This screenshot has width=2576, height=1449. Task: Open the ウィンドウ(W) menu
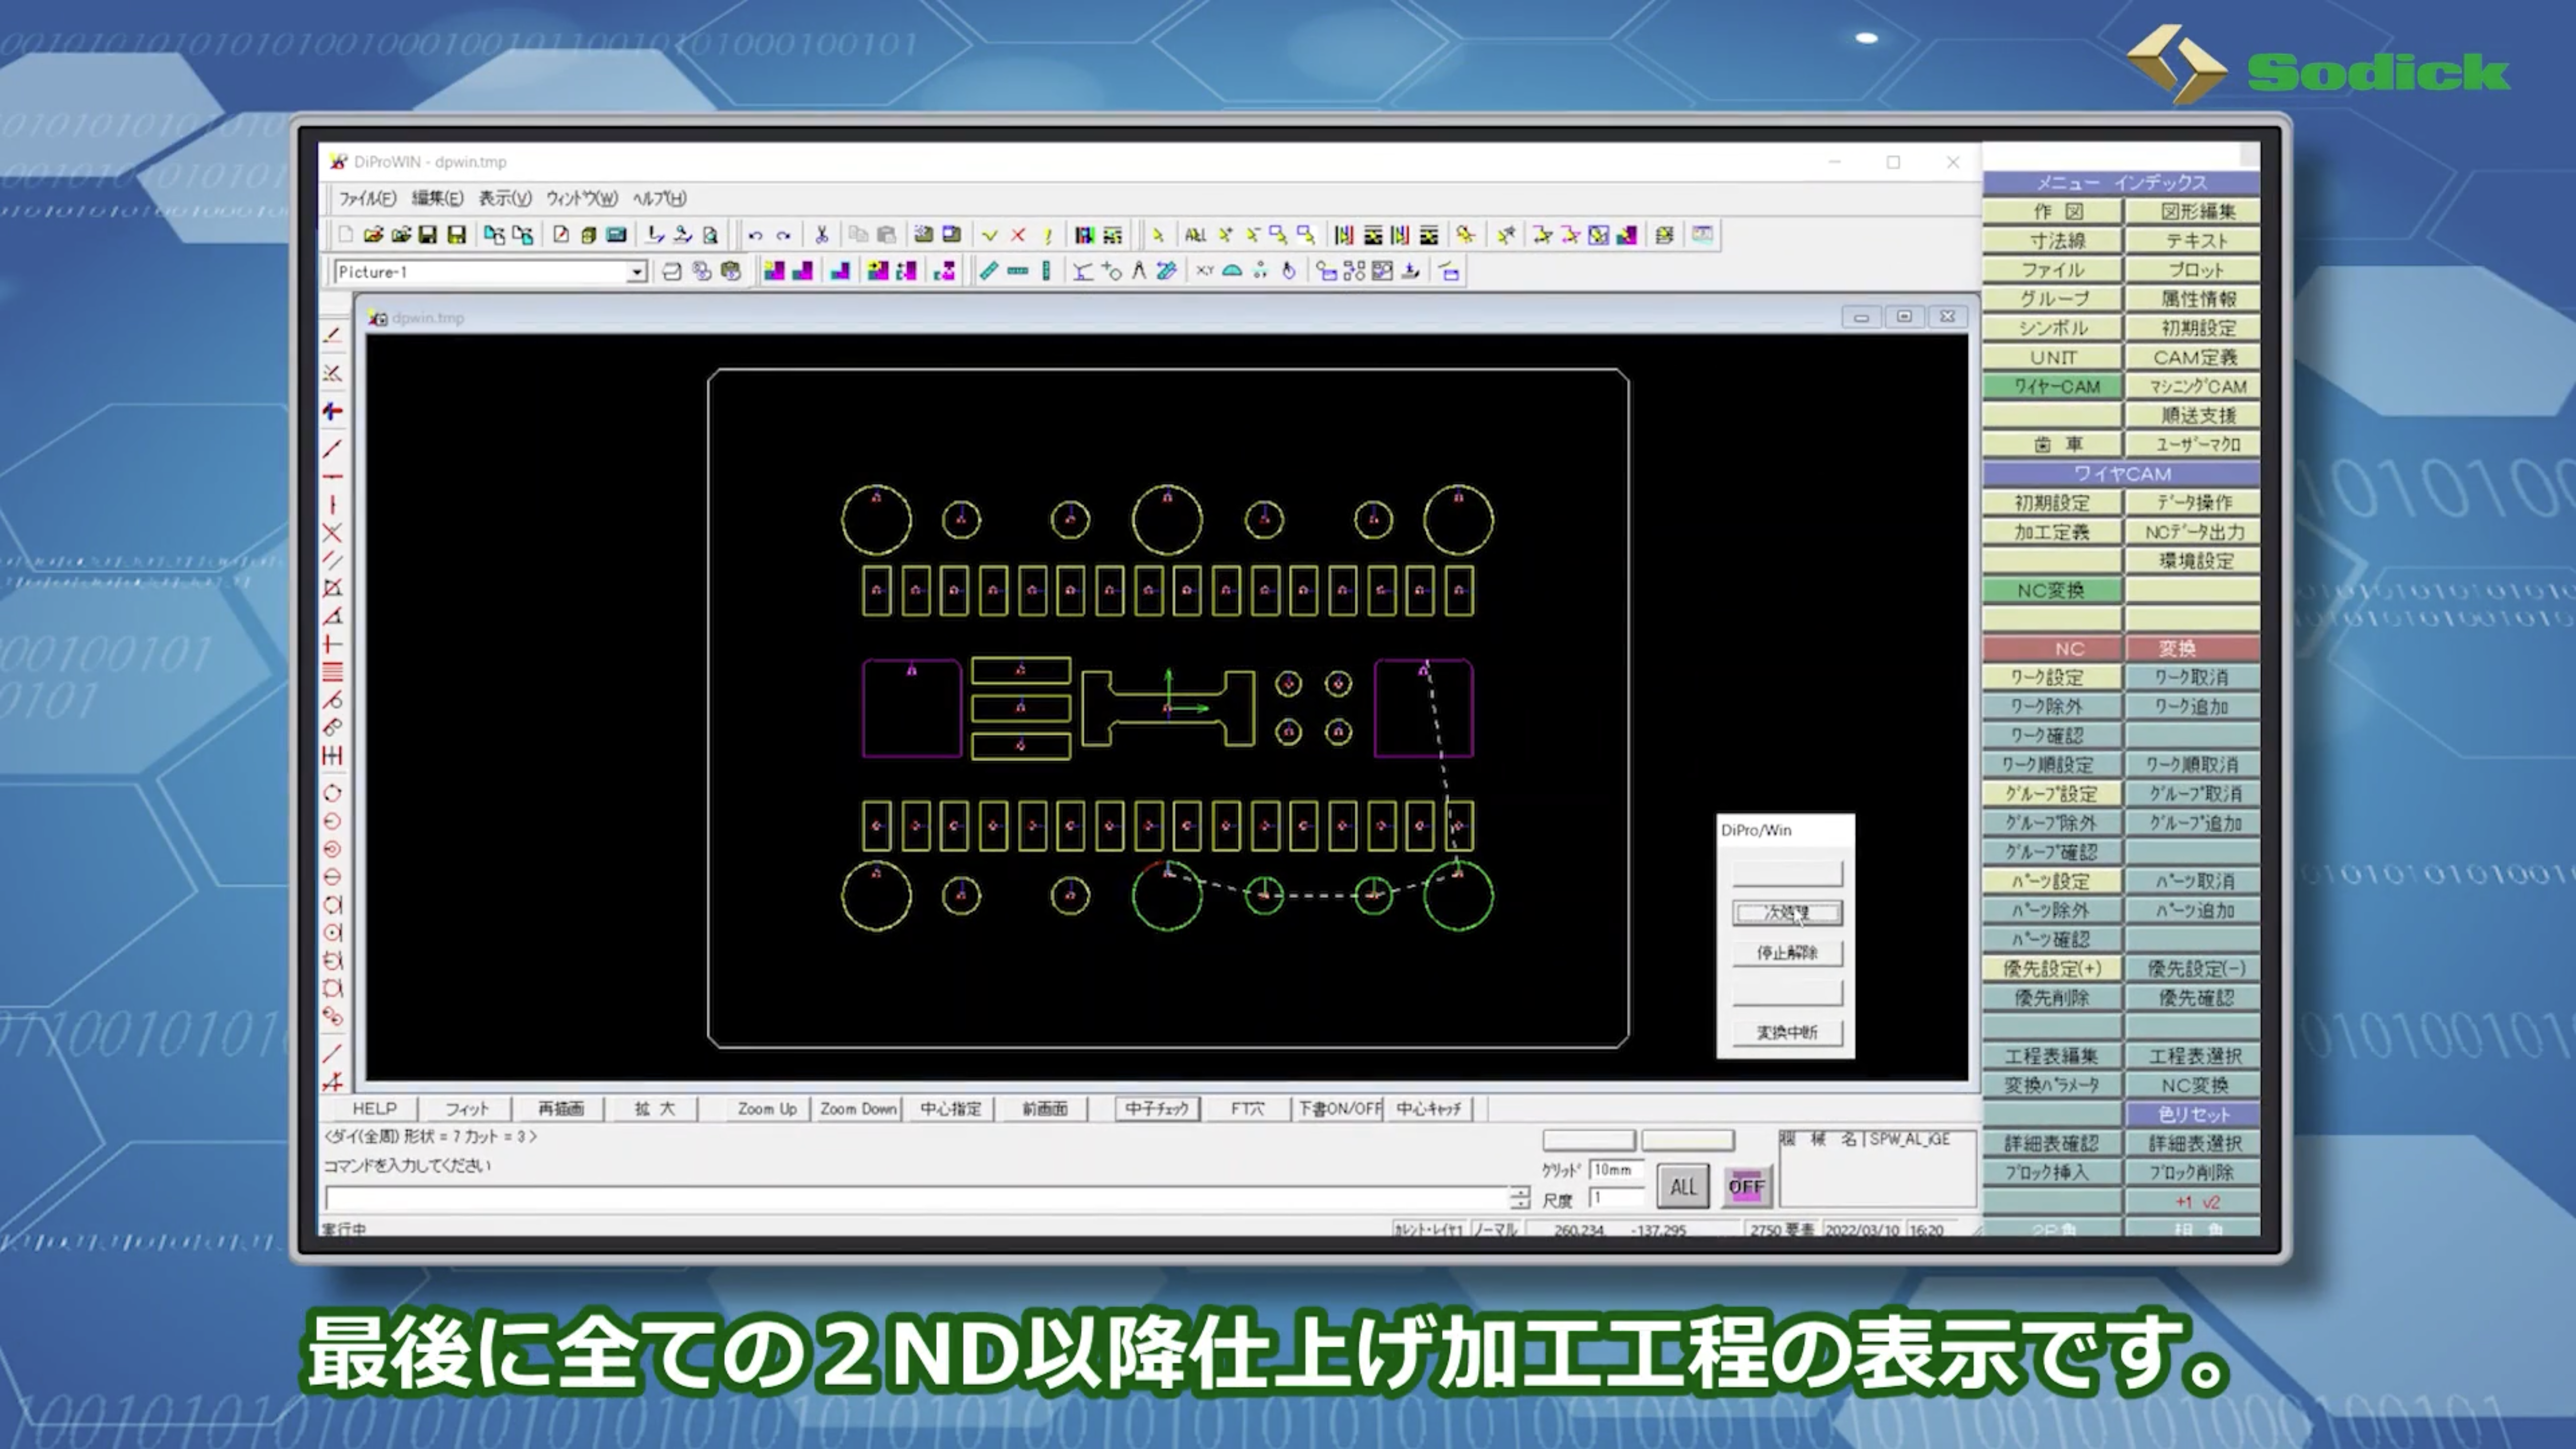(x=581, y=198)
